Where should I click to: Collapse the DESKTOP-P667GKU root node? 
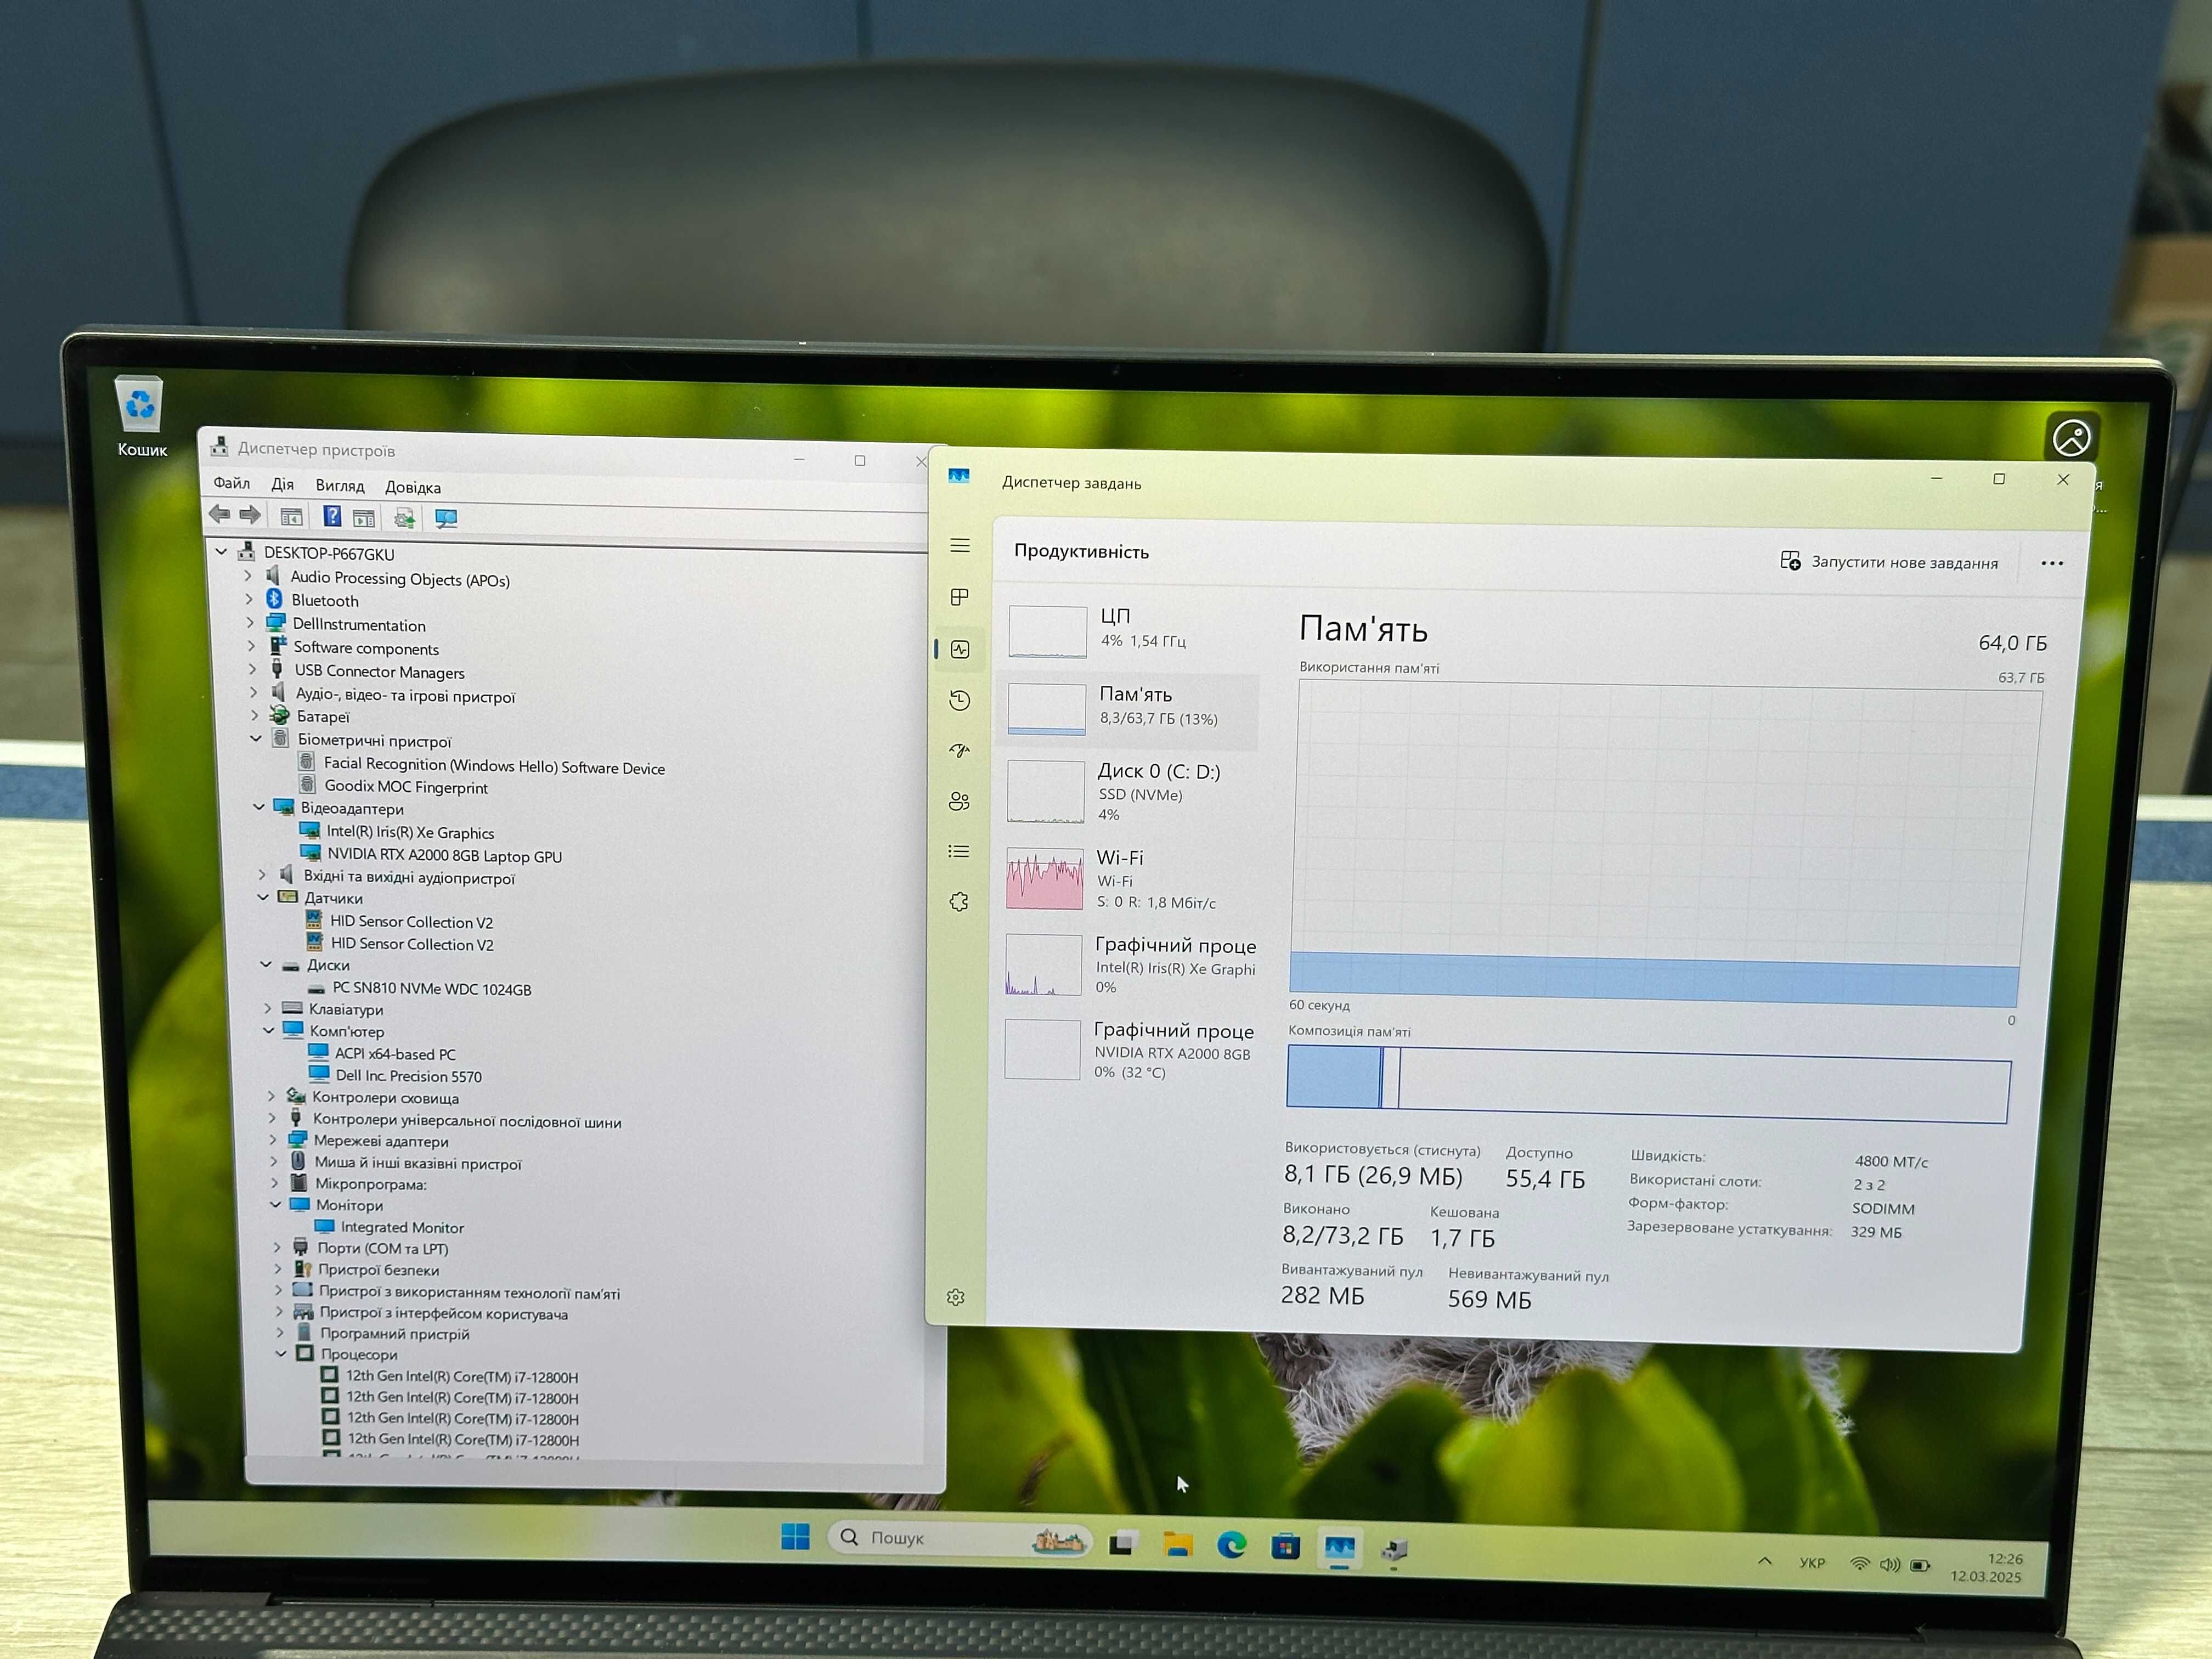221,551
